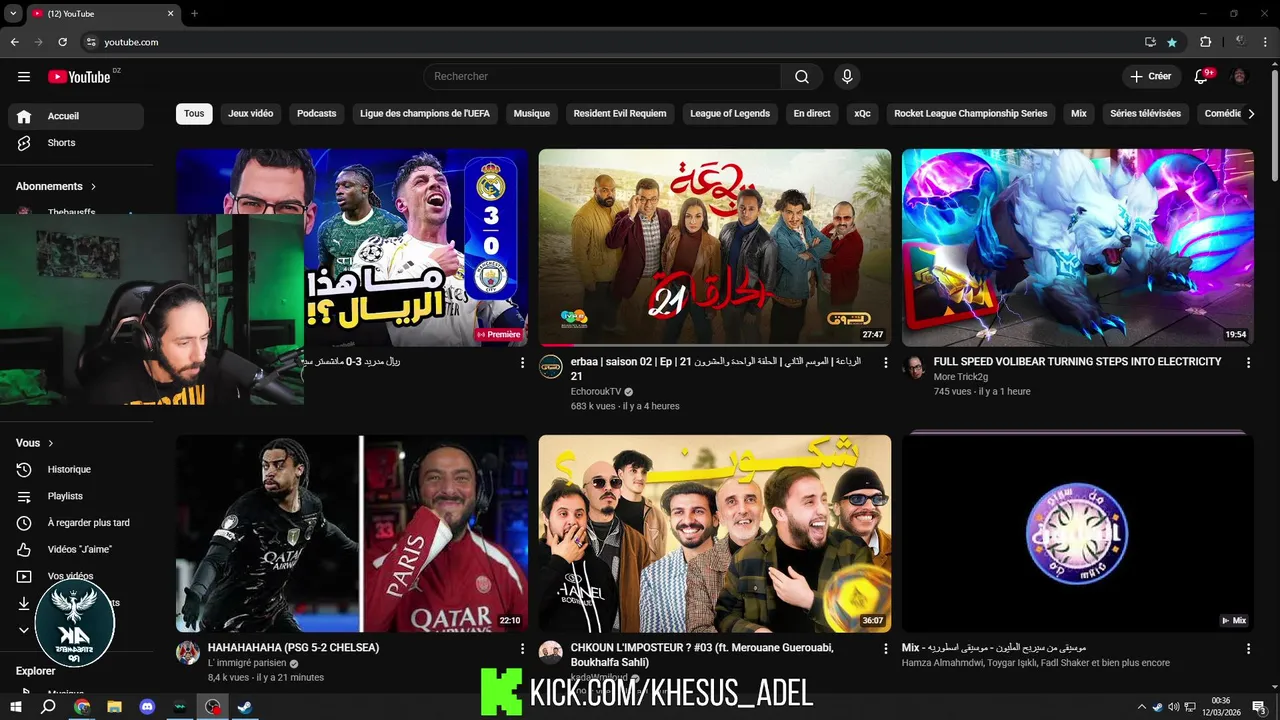Screen dimensions: 1280x720
Task: Open Chrome's three-dot menu
Action: click(x=1264, y=42)
